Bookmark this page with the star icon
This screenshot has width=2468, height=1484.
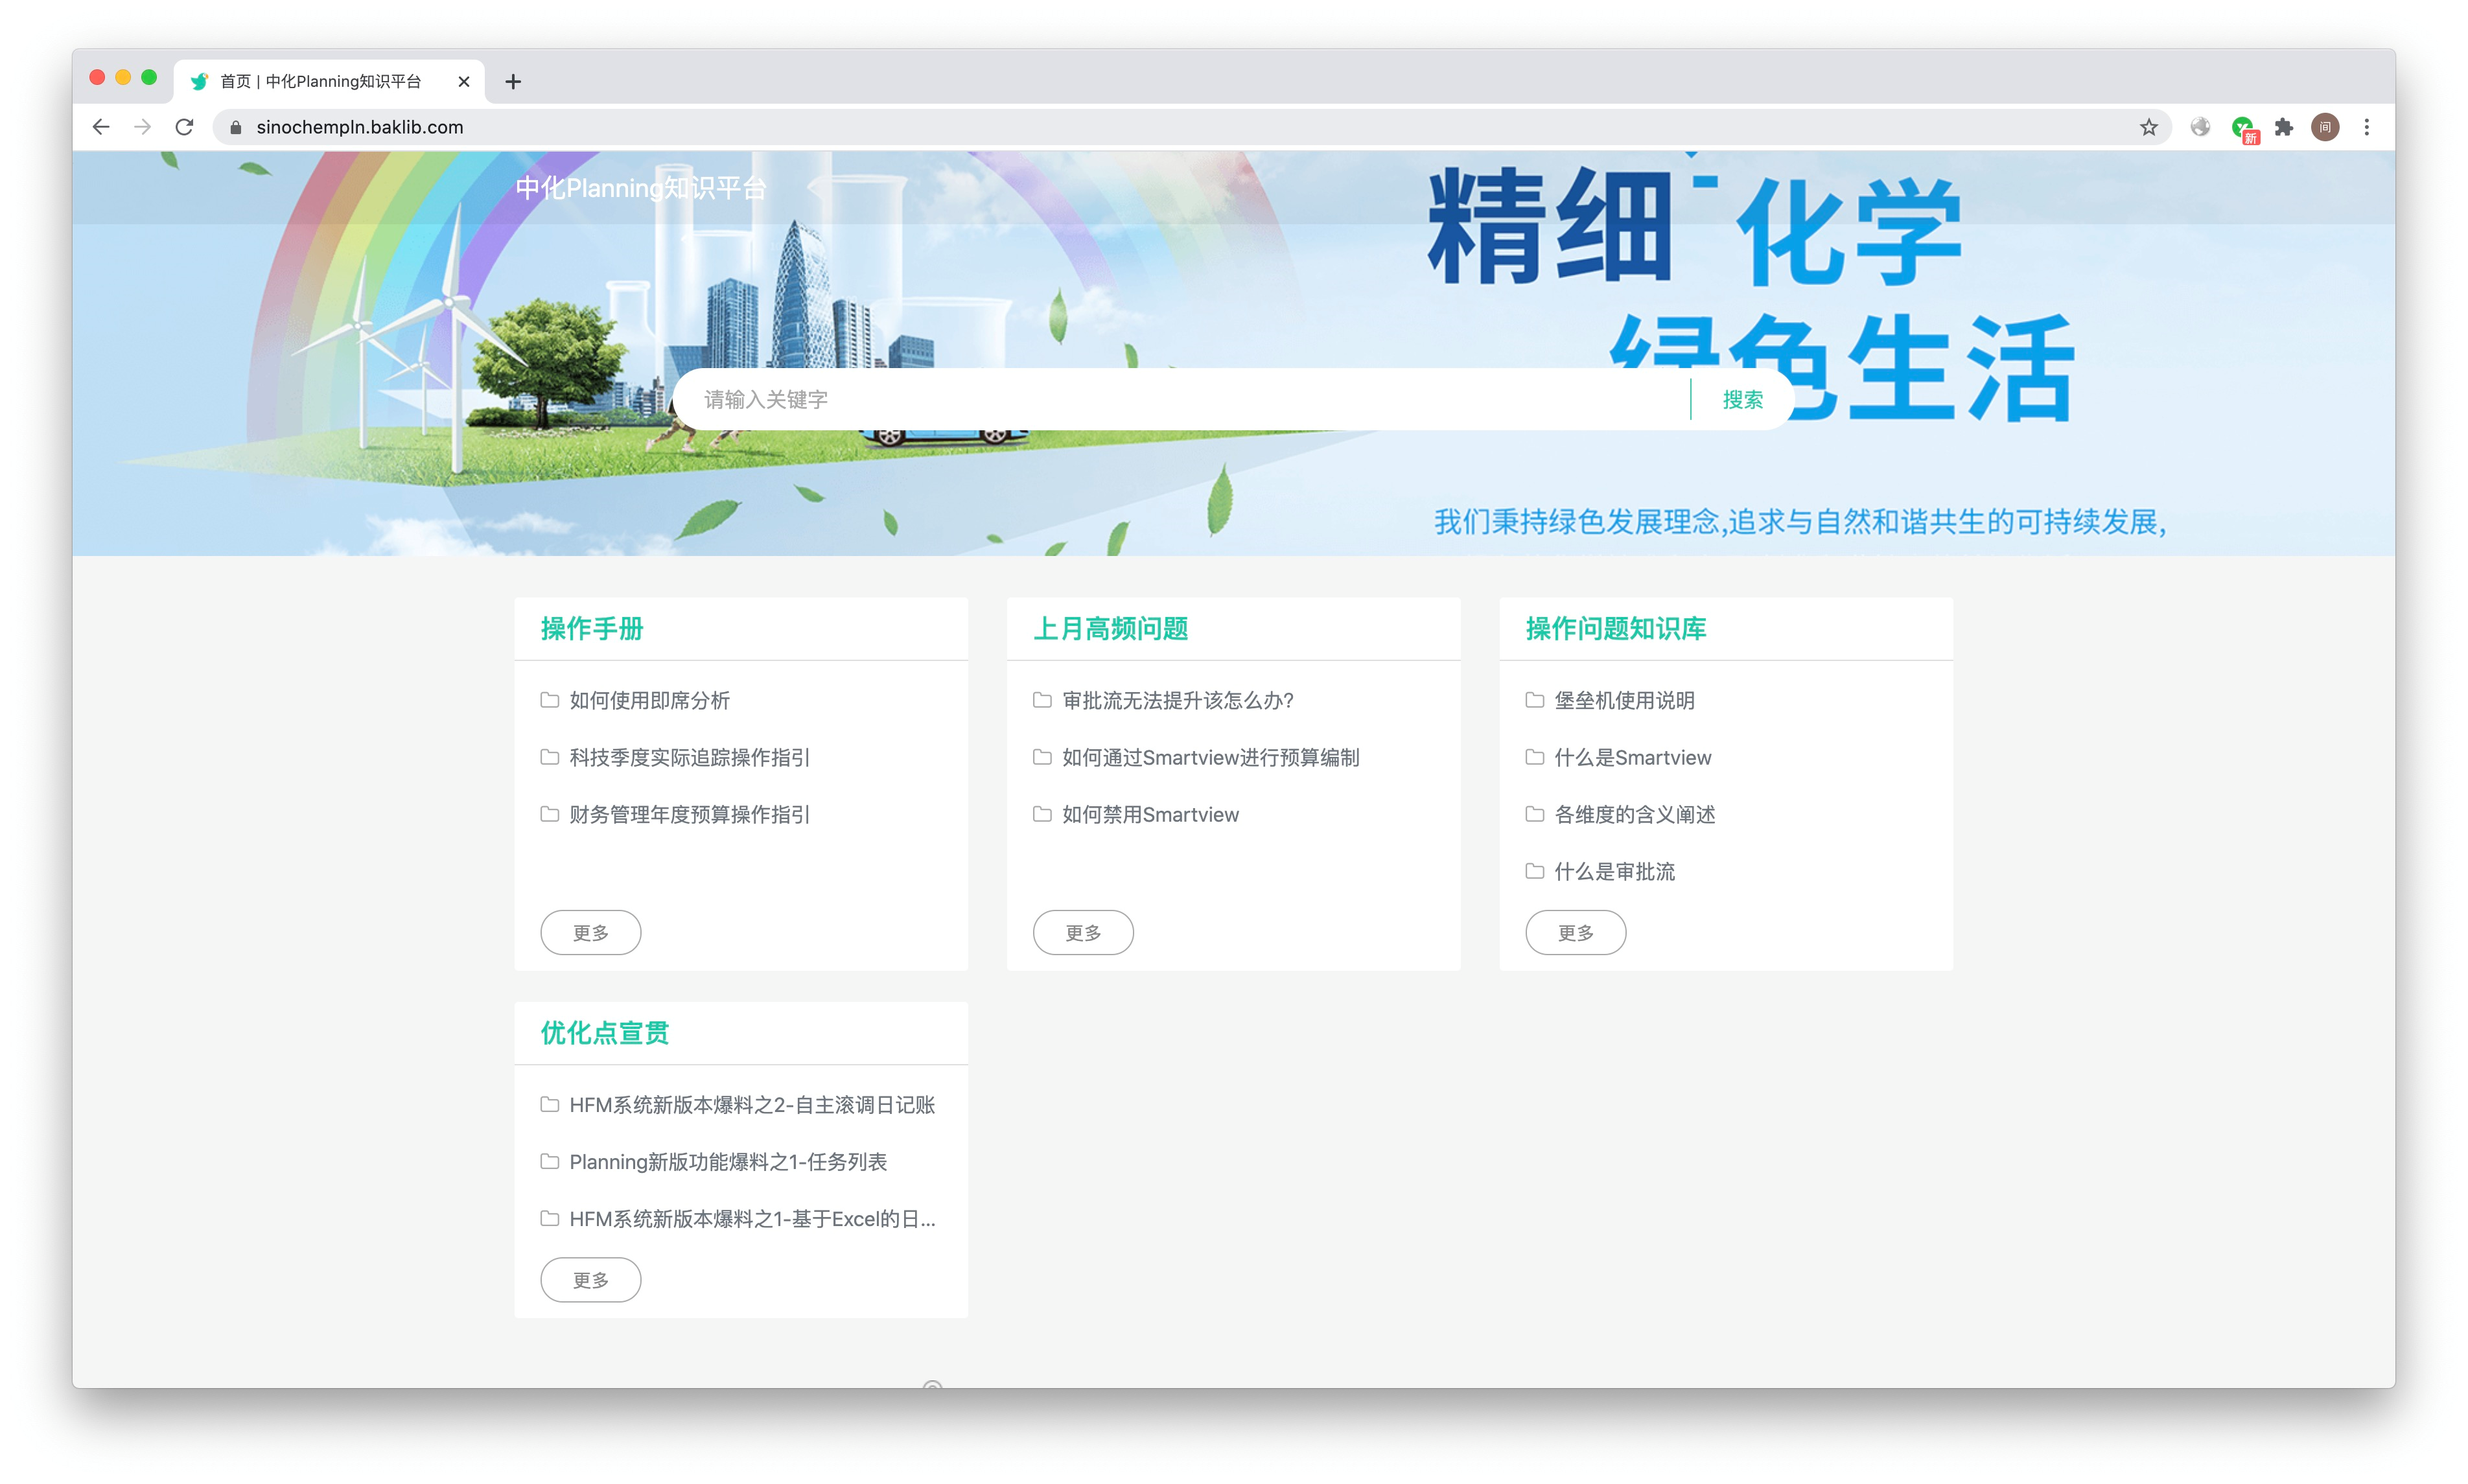(2148, 127)
